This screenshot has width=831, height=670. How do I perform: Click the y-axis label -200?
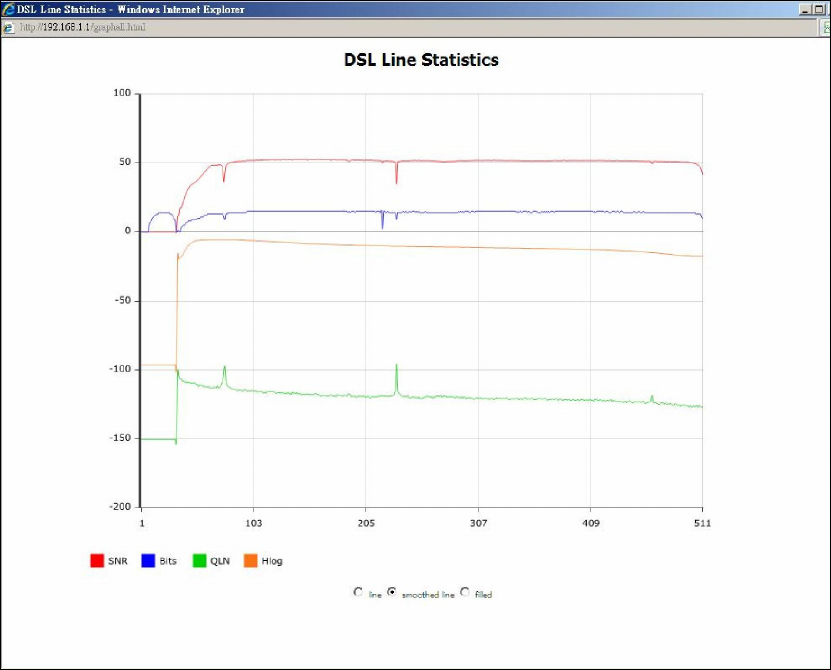(x=120, y=507)
